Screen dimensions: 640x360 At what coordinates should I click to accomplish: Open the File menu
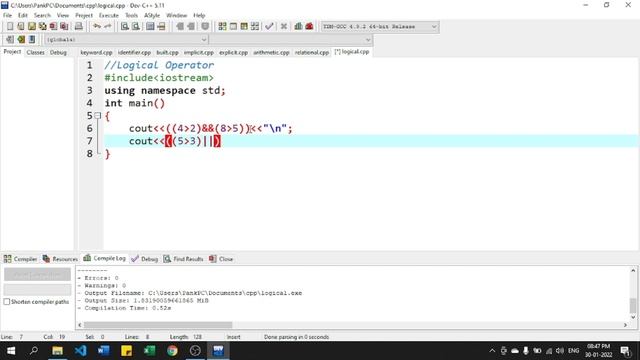coord(7,16)
